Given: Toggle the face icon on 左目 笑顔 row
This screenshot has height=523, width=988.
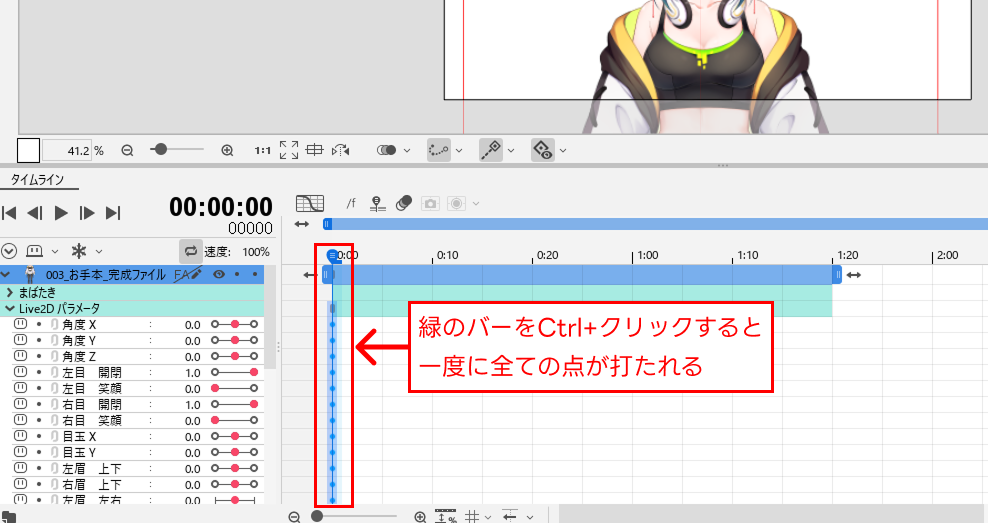Looking at the screenshot, I should point(21,388).
